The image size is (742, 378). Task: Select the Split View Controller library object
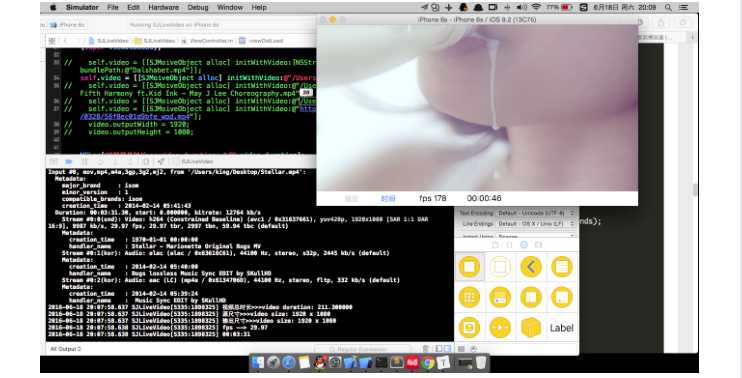coord(531,298)
